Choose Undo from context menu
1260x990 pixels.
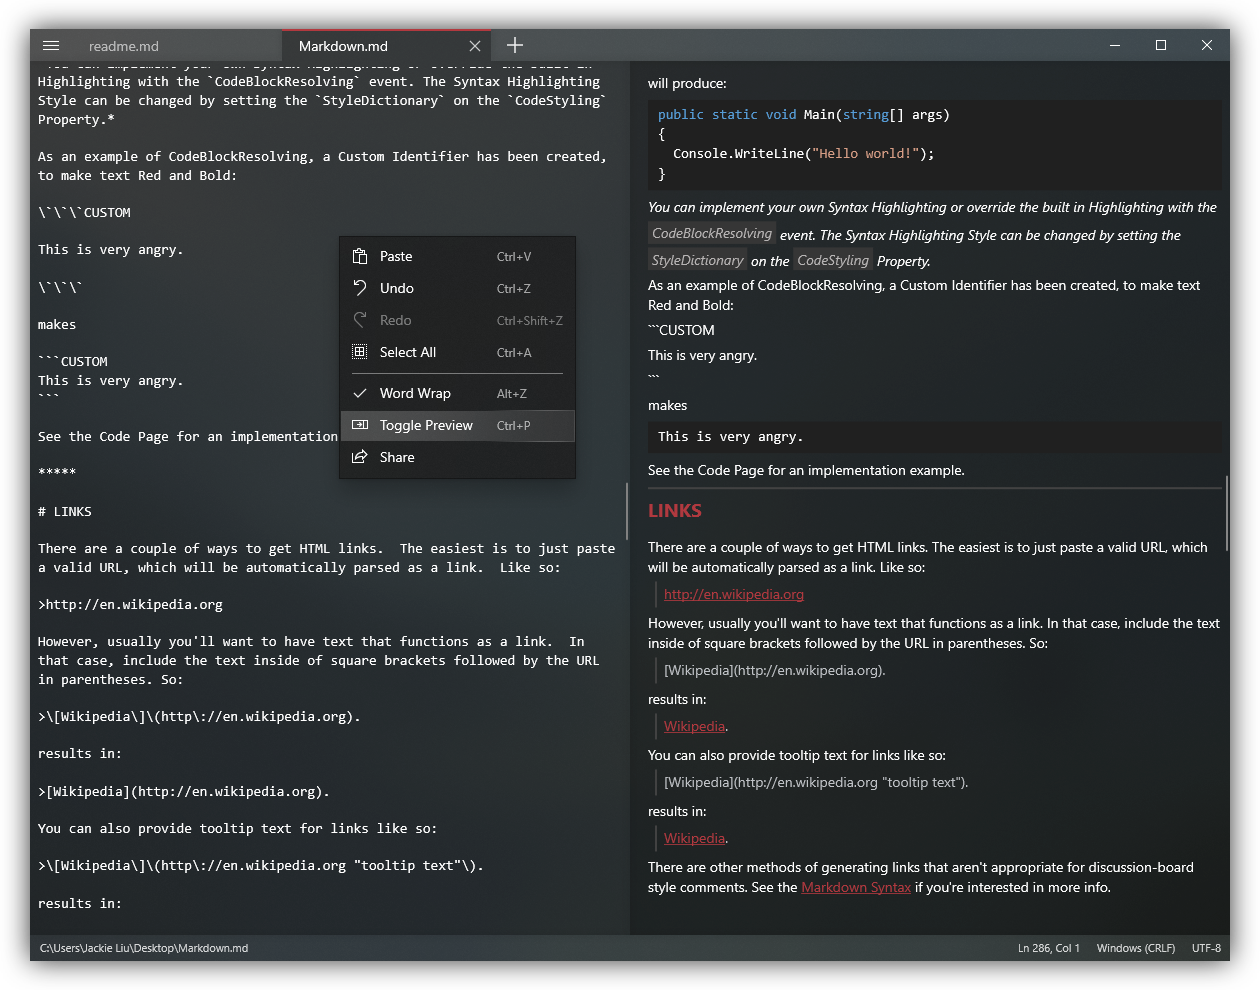pyautogui.click(x=457, y=288)
